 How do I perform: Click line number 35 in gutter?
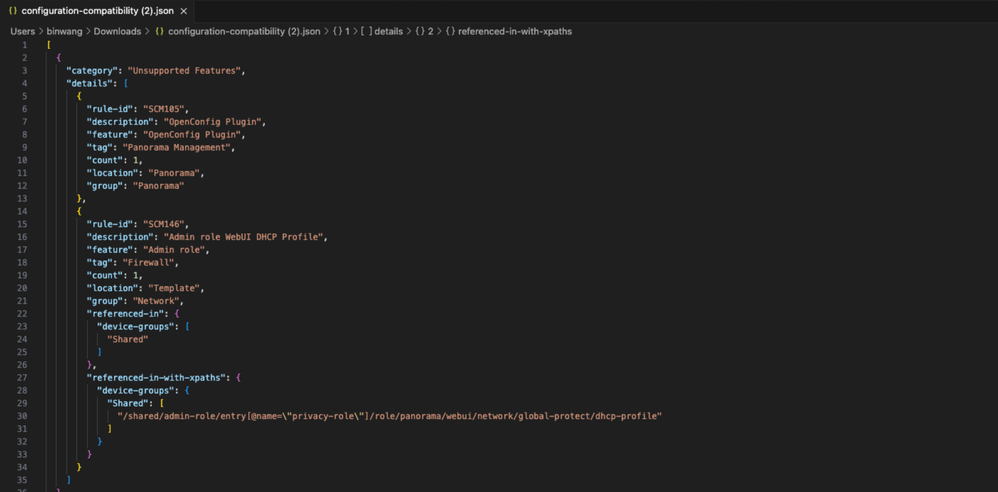click(23, 480)
